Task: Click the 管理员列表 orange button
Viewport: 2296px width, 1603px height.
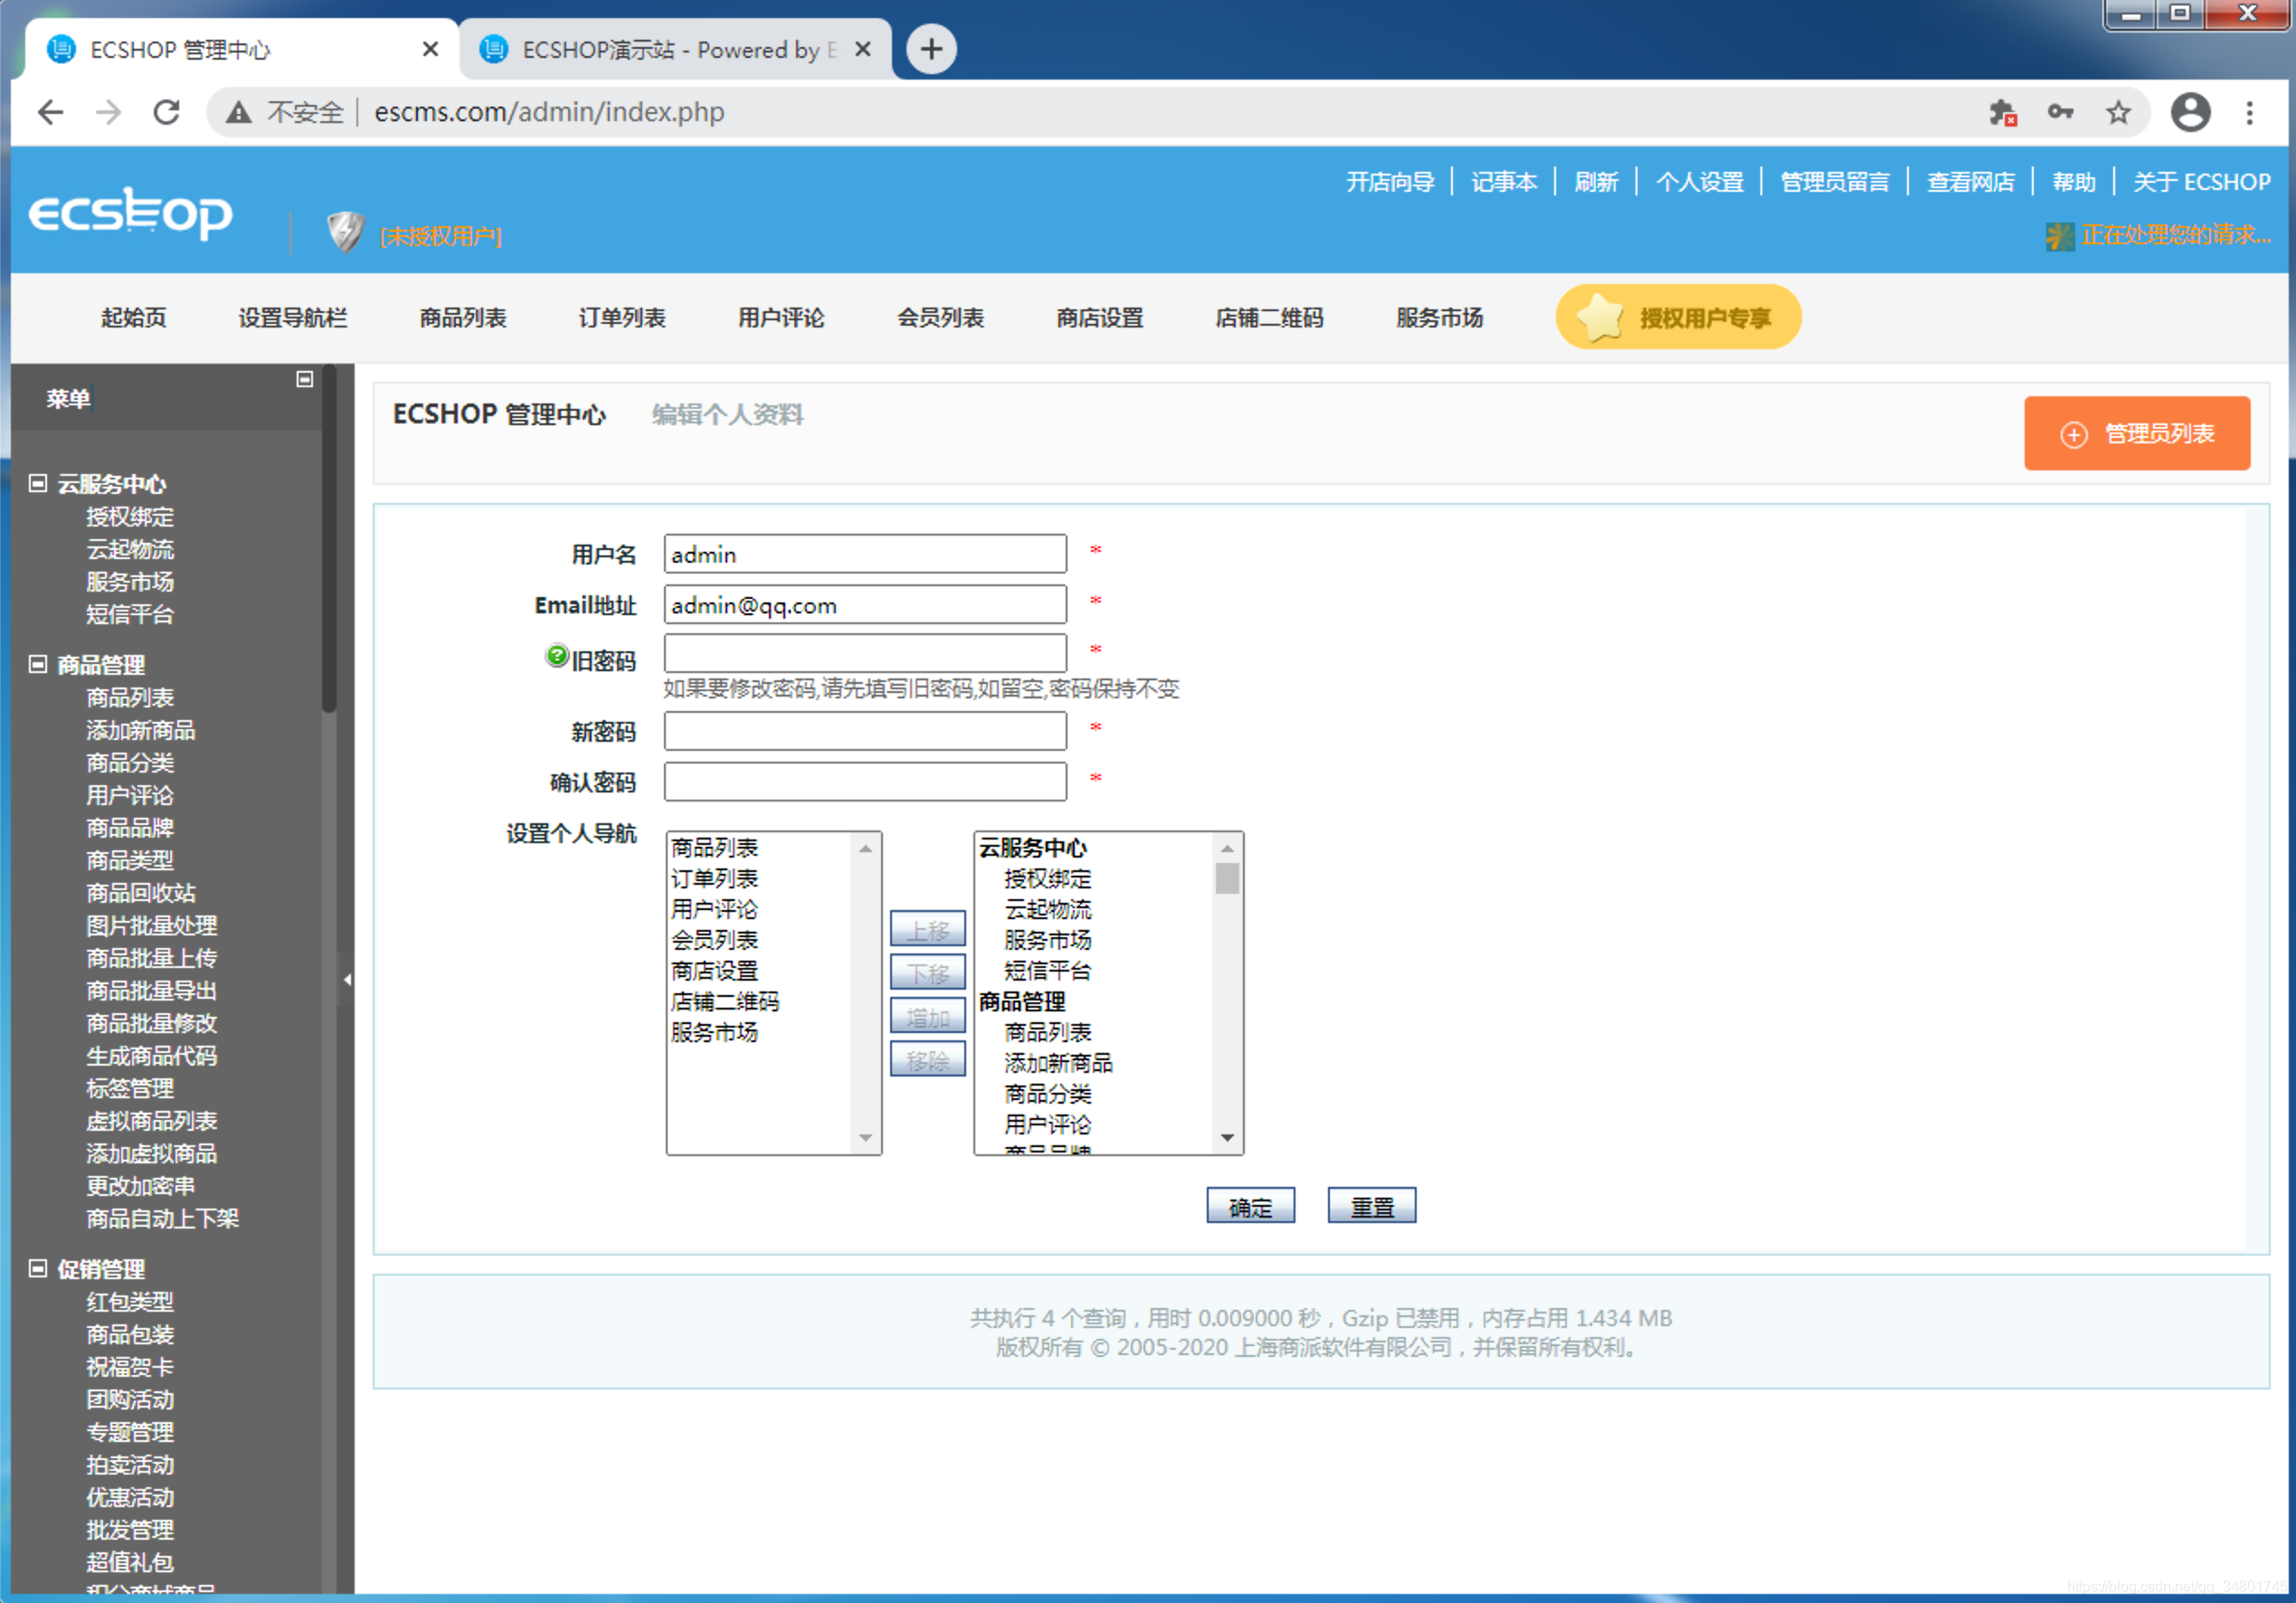Action: (x=2137, y=433)
